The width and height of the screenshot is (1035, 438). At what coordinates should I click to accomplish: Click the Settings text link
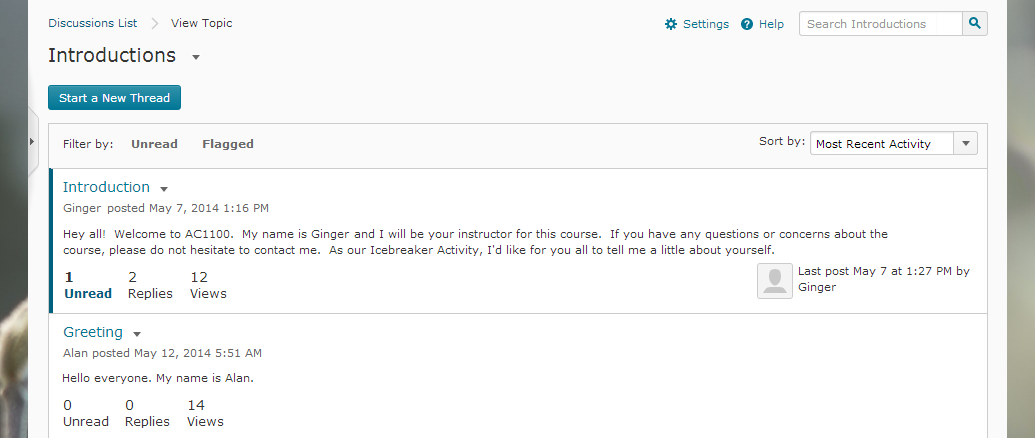click(706, 24)
